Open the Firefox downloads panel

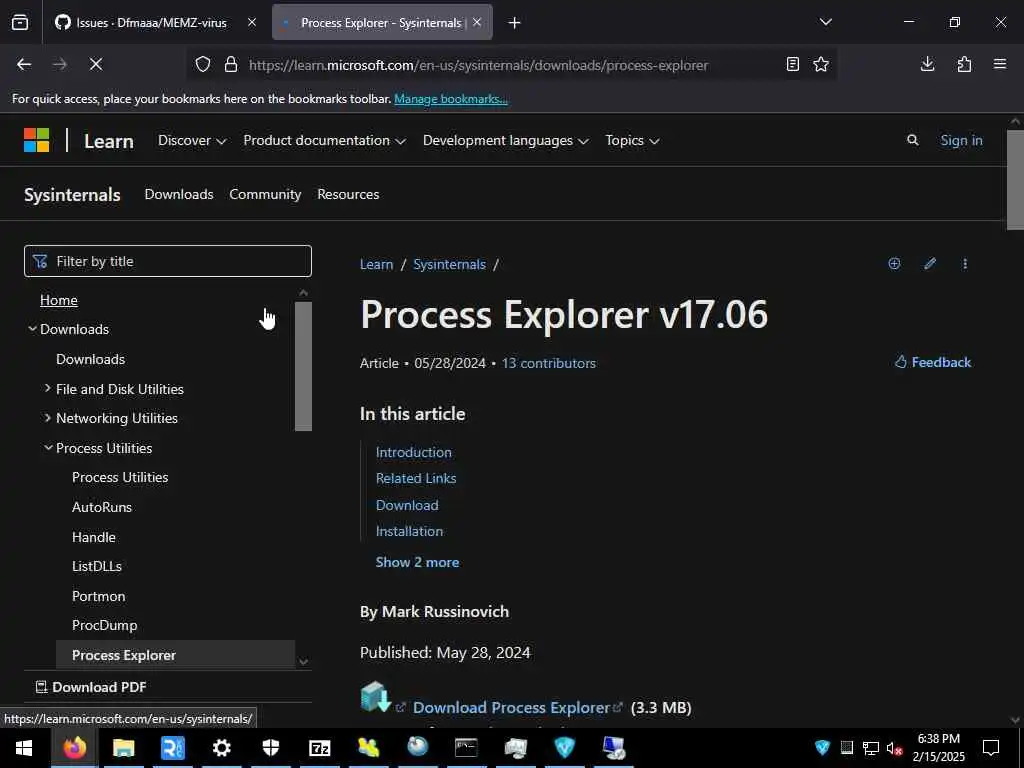[927, 64]
